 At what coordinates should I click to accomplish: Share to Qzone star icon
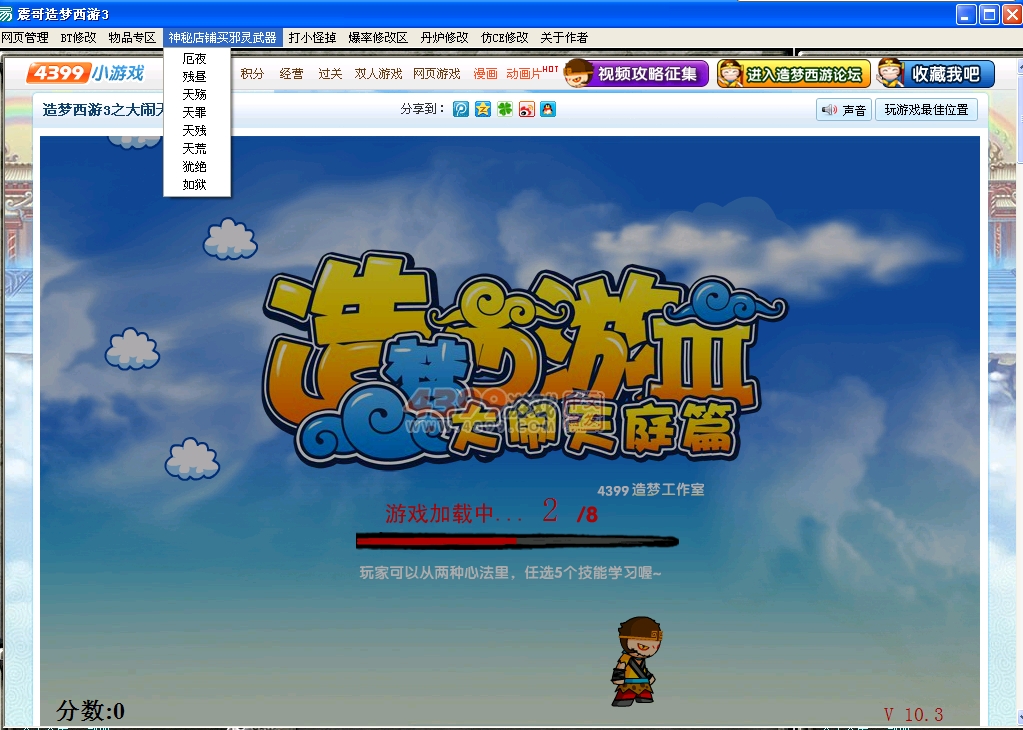[483, 109]
